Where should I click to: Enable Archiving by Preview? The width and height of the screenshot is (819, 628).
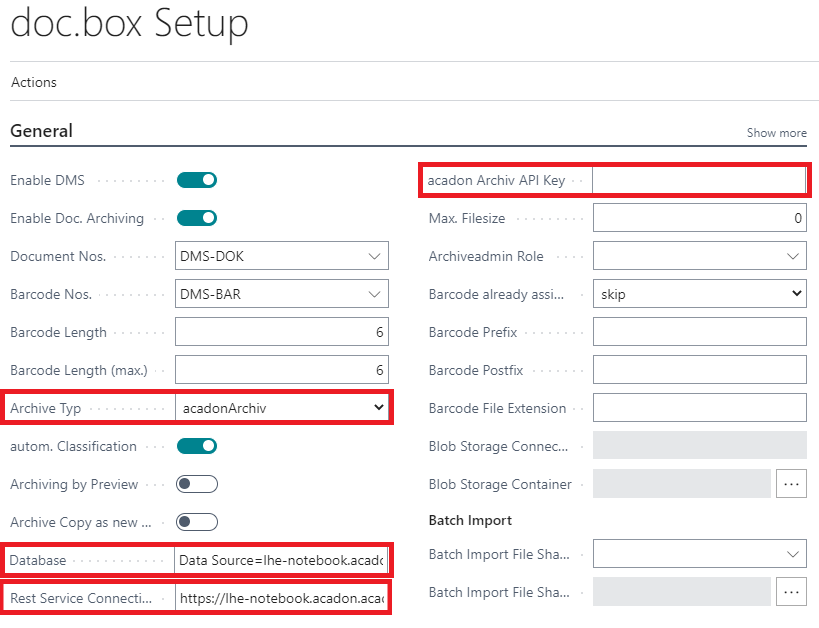(196, 484)
